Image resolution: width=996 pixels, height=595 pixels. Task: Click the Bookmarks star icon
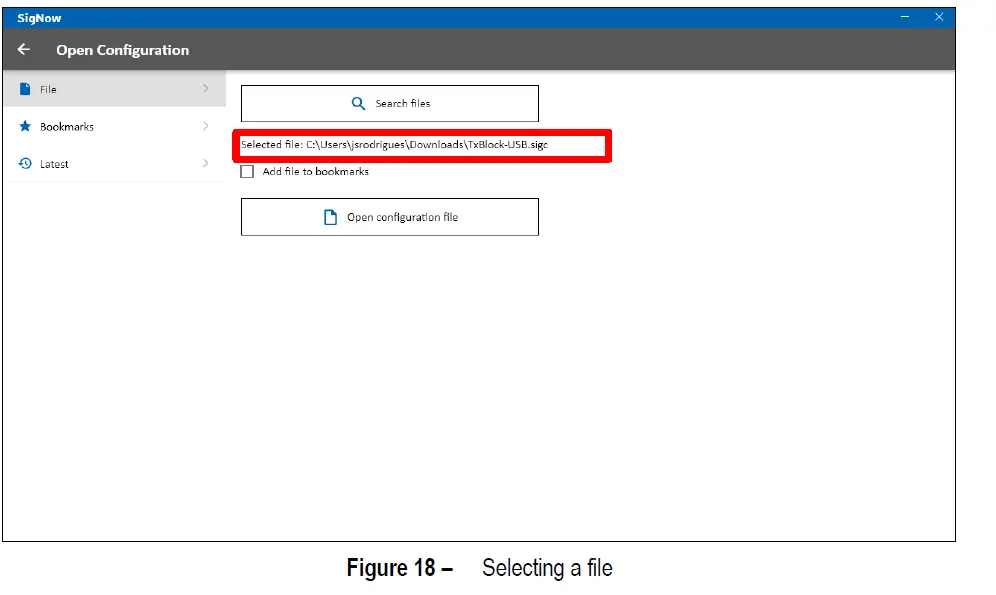coord(23,126)
